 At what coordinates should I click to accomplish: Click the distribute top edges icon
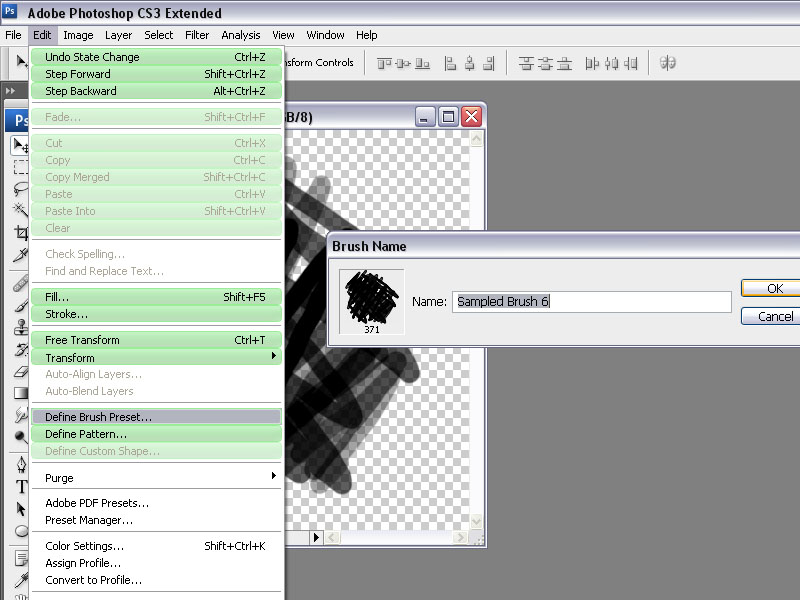[x=525, y=63]
